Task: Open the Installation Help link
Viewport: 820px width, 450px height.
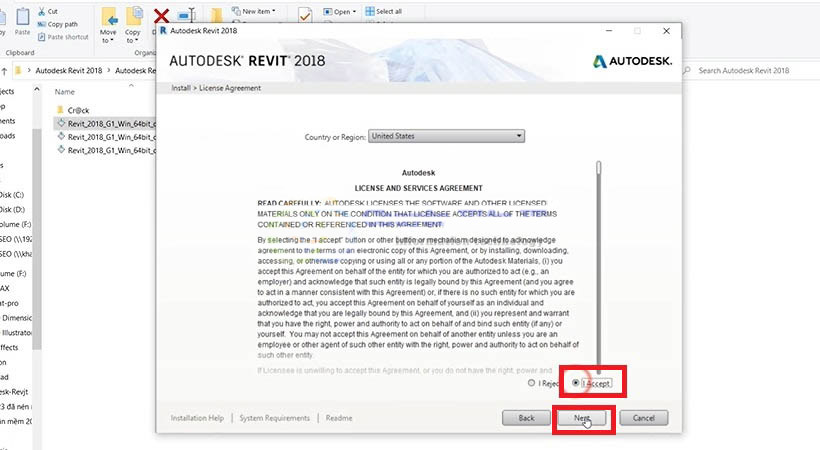Action: coord(197,418)
